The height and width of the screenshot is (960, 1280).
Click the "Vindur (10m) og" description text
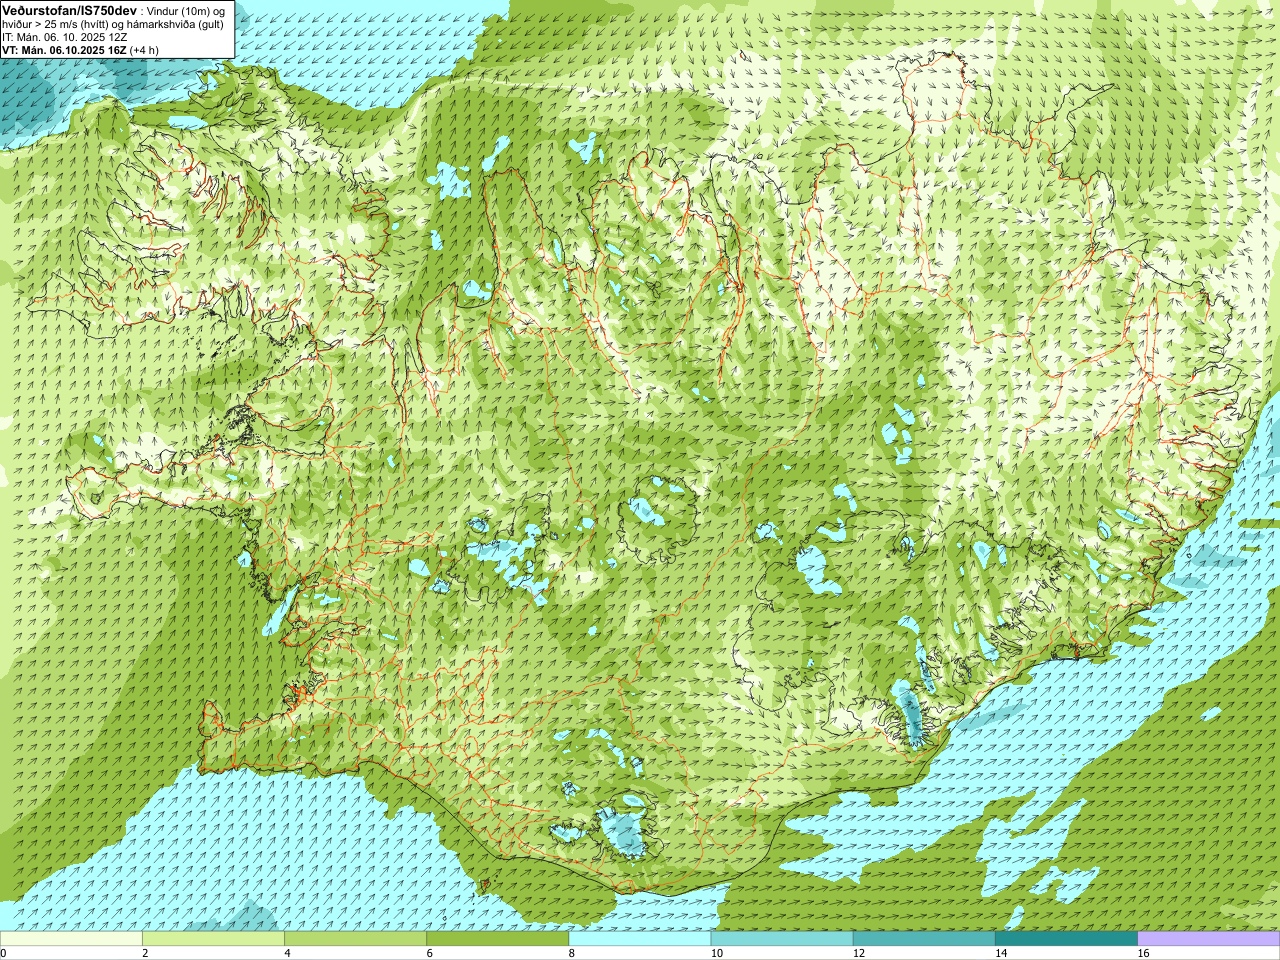pyautogui.click(x=185, y=10)
